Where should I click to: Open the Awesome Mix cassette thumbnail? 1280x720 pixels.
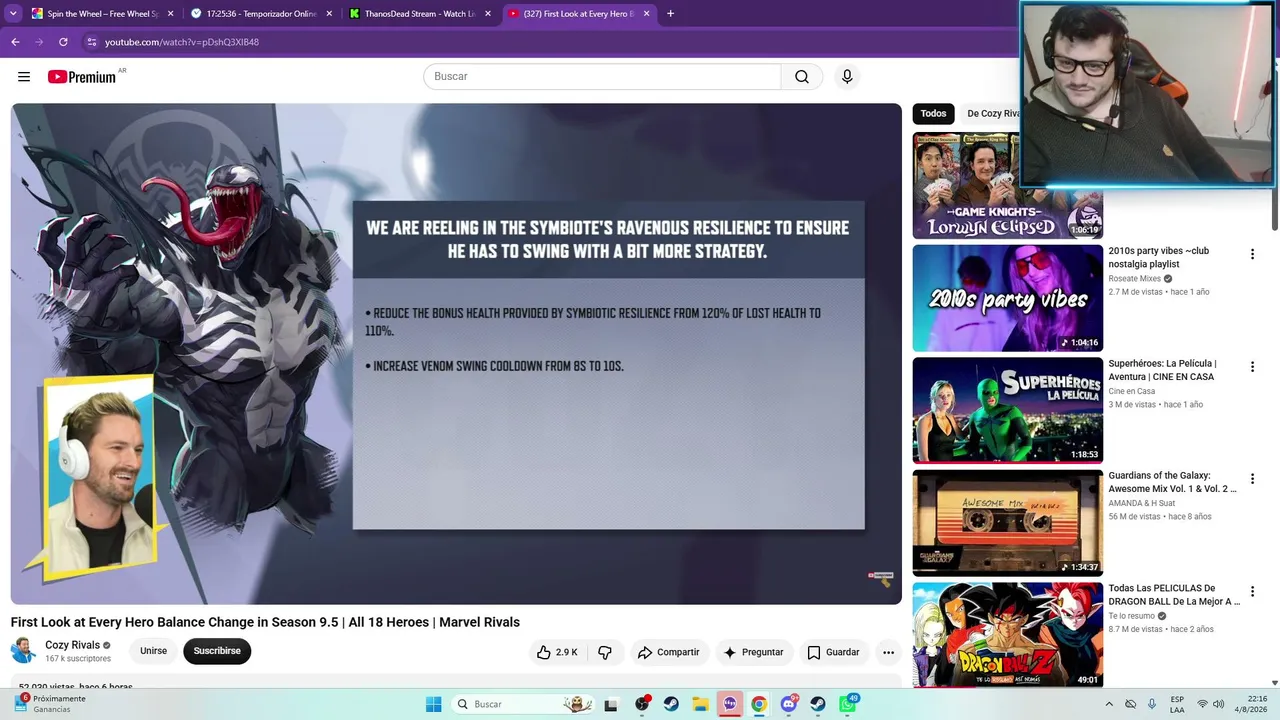pos(1007,523)
